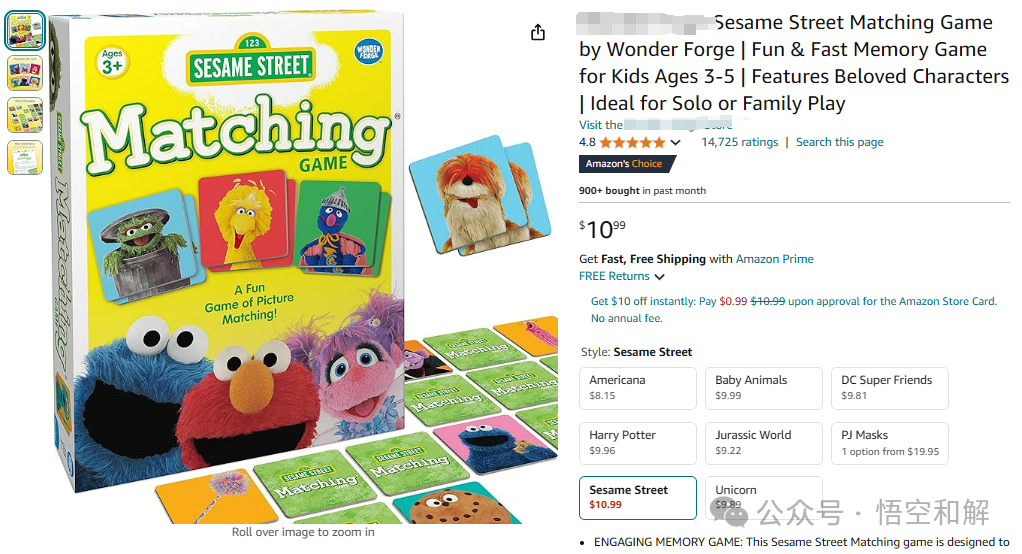Select the second product thumbnail
The image size is (1022, 554).
pyautogui.click(x=25, y=73)
